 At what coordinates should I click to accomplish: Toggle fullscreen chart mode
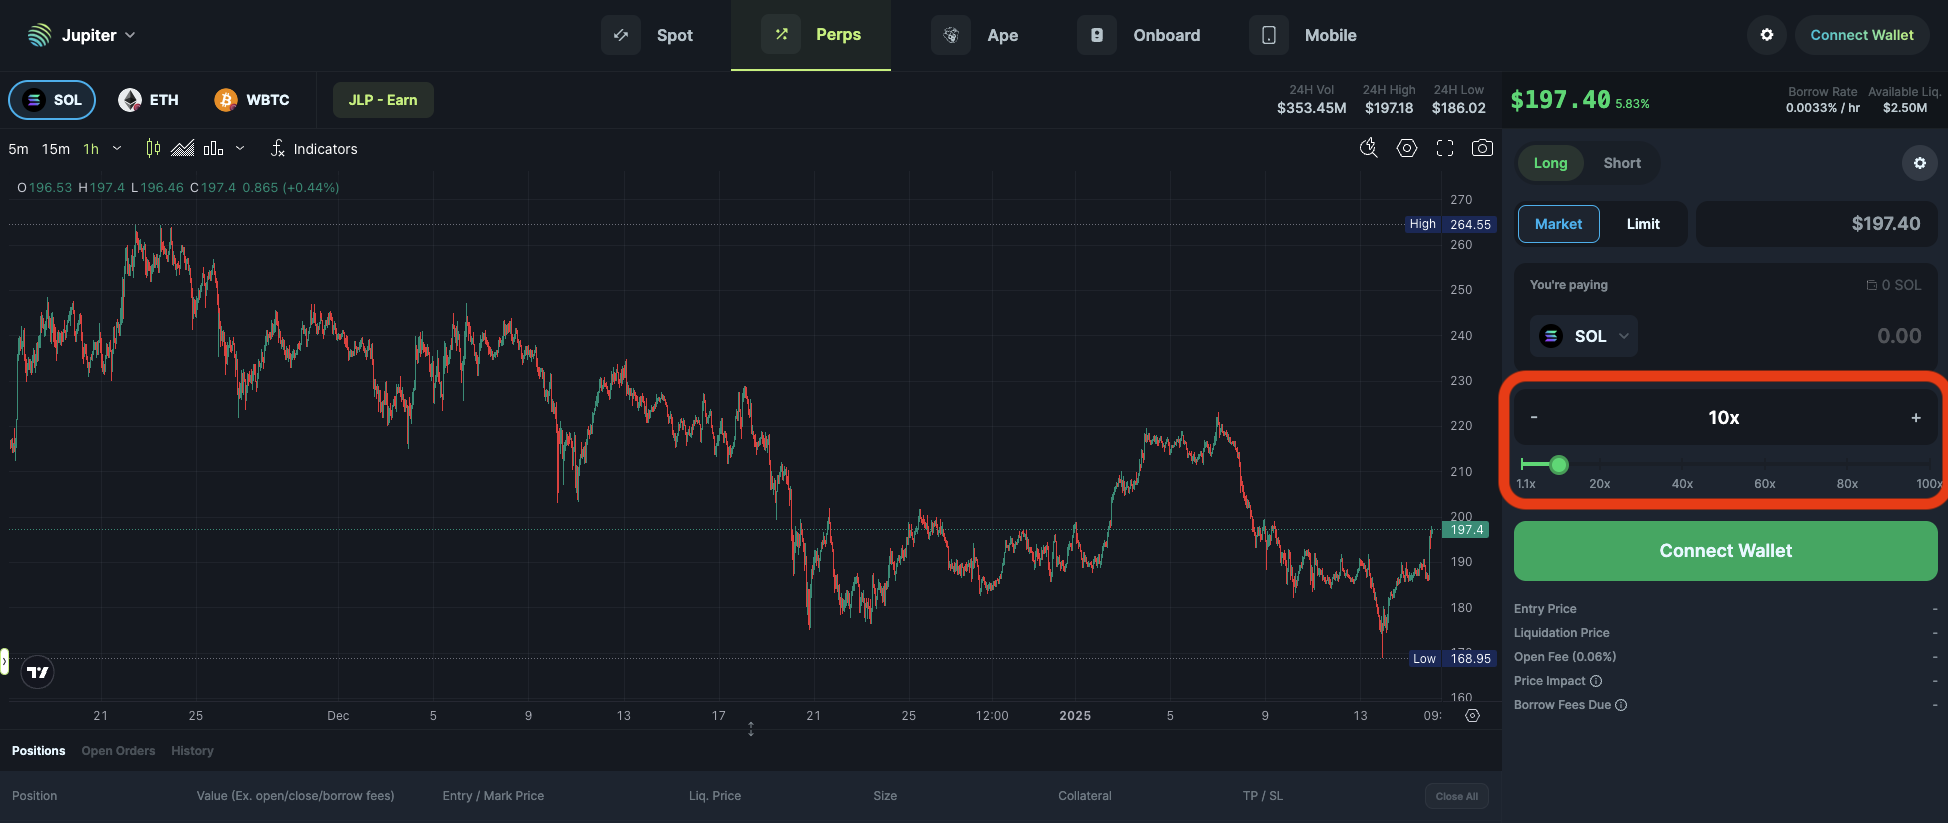(x=1445, y=148)
